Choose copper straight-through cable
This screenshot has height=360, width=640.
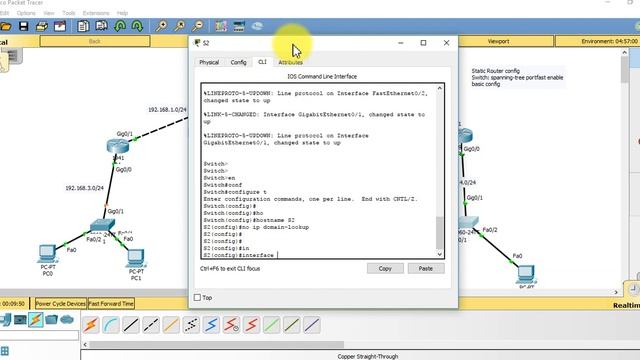point(131,325)
